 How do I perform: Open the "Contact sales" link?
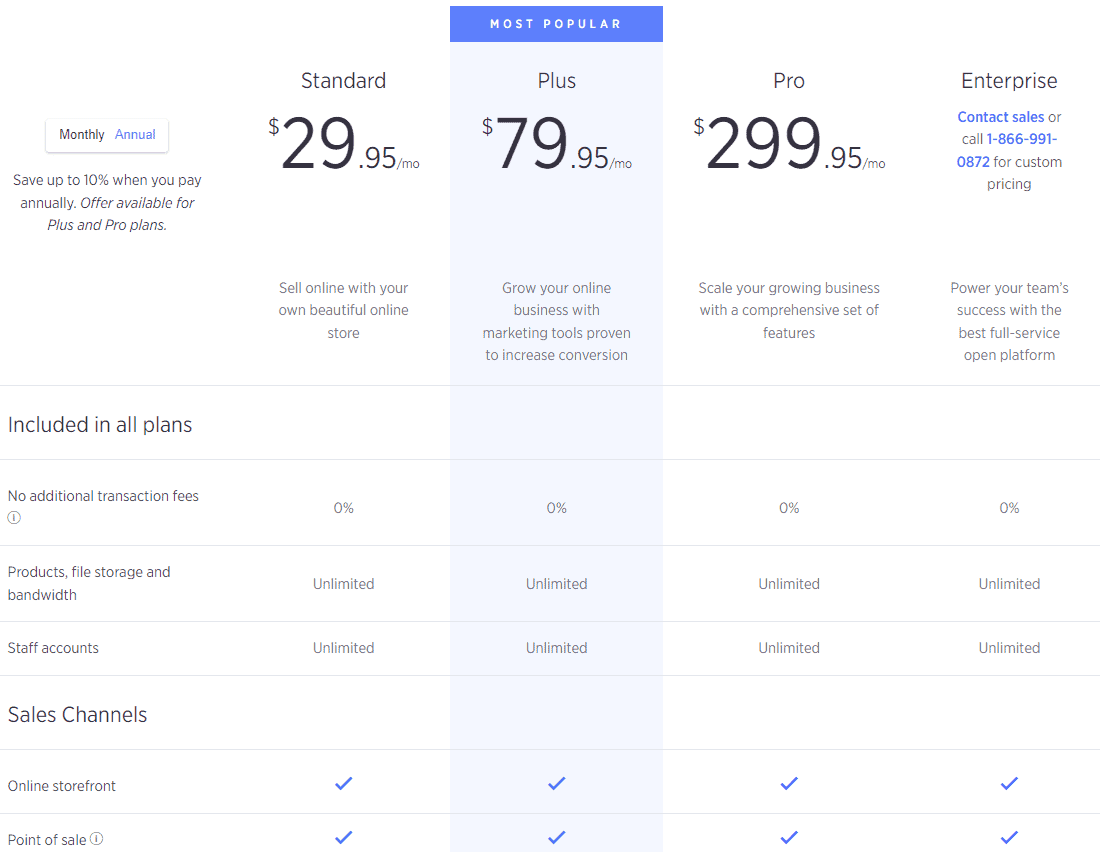click(x=1000, y=116)
